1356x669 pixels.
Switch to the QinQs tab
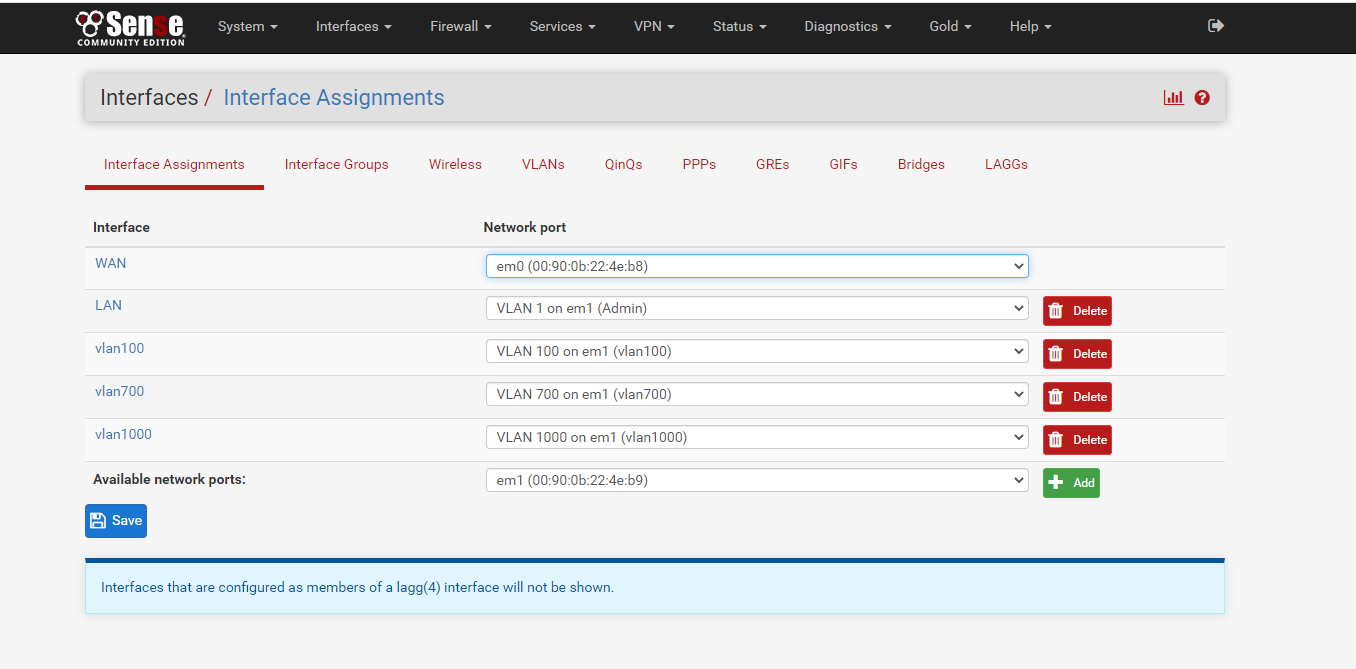(x=623, y=165)
